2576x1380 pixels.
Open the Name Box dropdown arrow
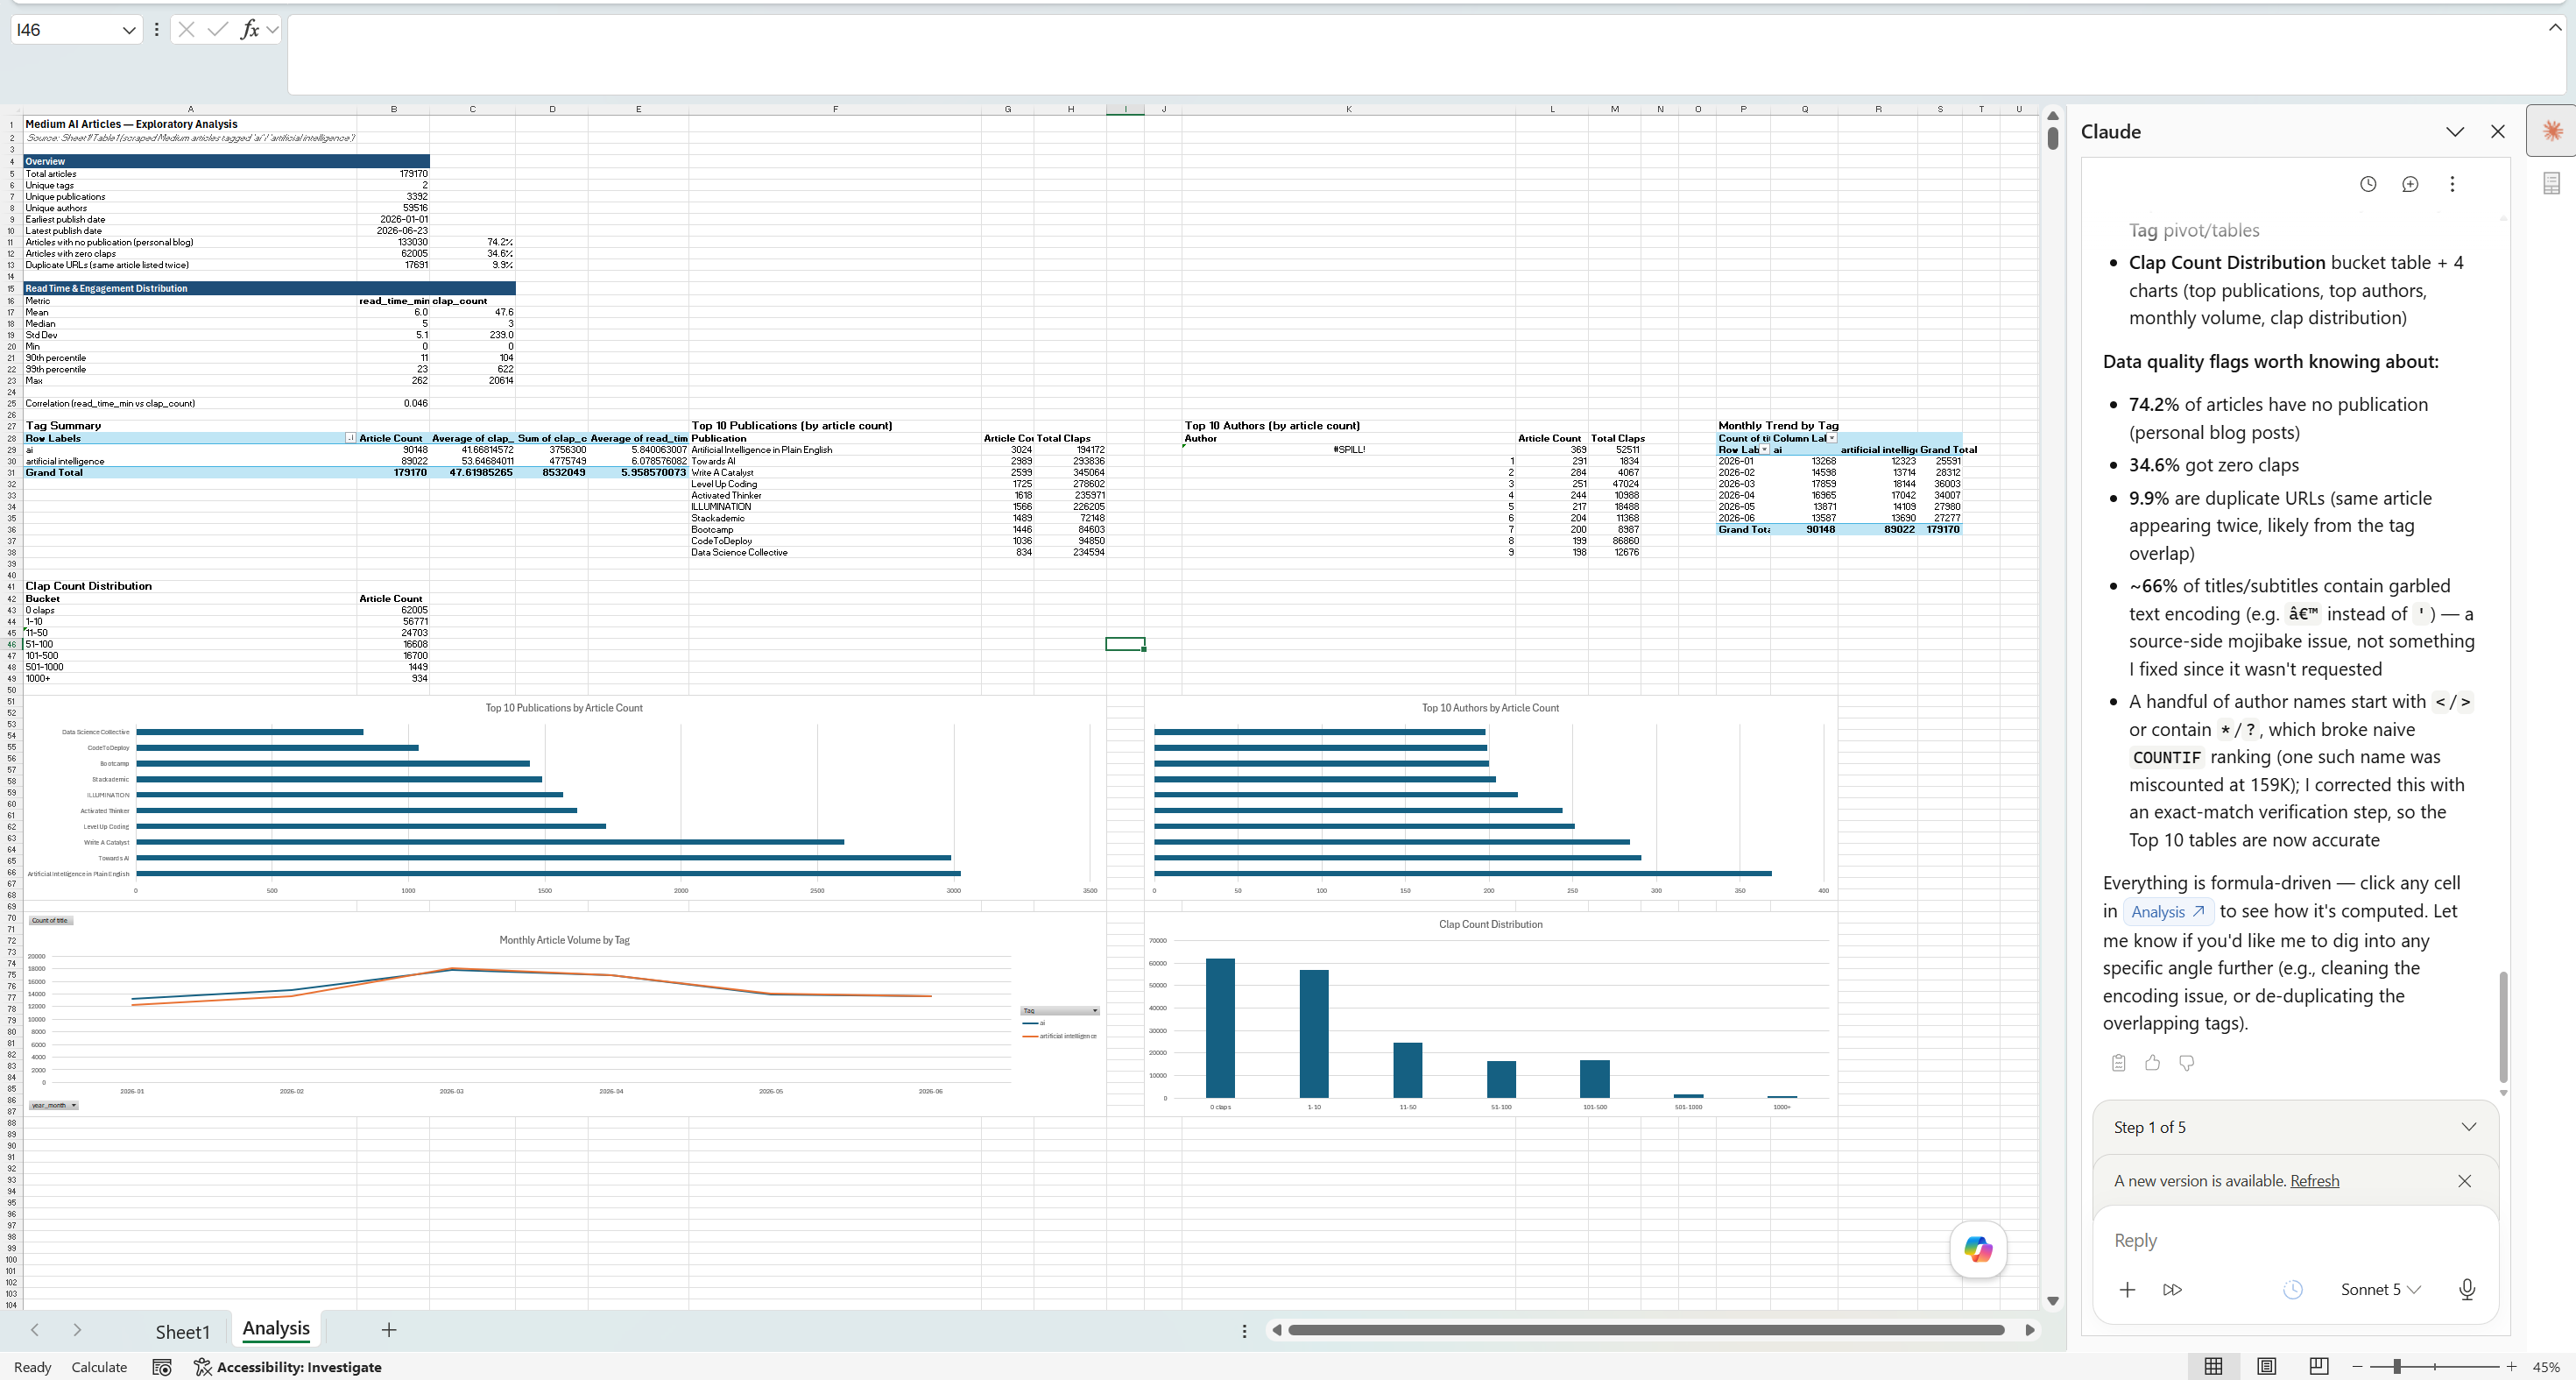point(128,30)
